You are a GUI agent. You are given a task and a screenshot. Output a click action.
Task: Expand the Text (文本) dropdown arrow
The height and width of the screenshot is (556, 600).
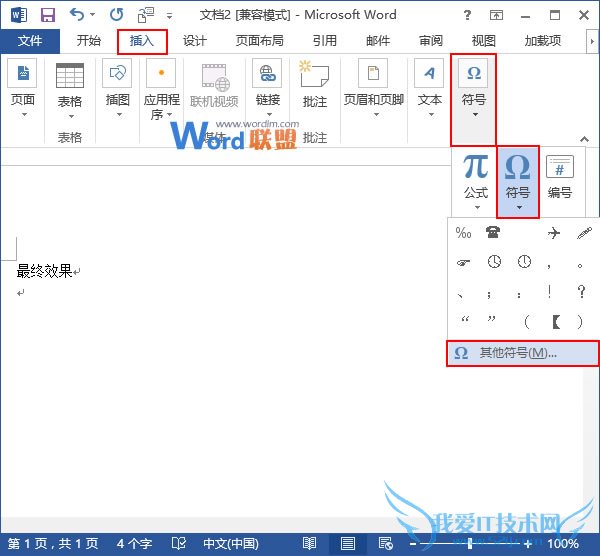(x=431, y=114)
